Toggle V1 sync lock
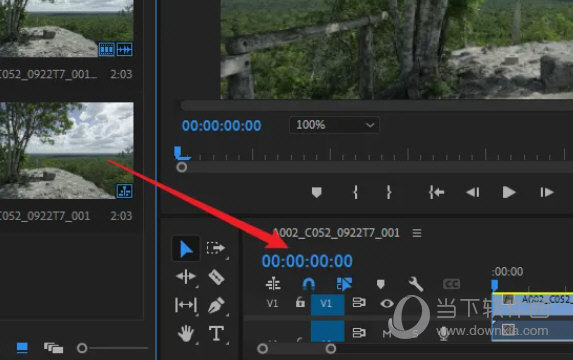This screenshot has width=573, height=360. tap(358, 303)
